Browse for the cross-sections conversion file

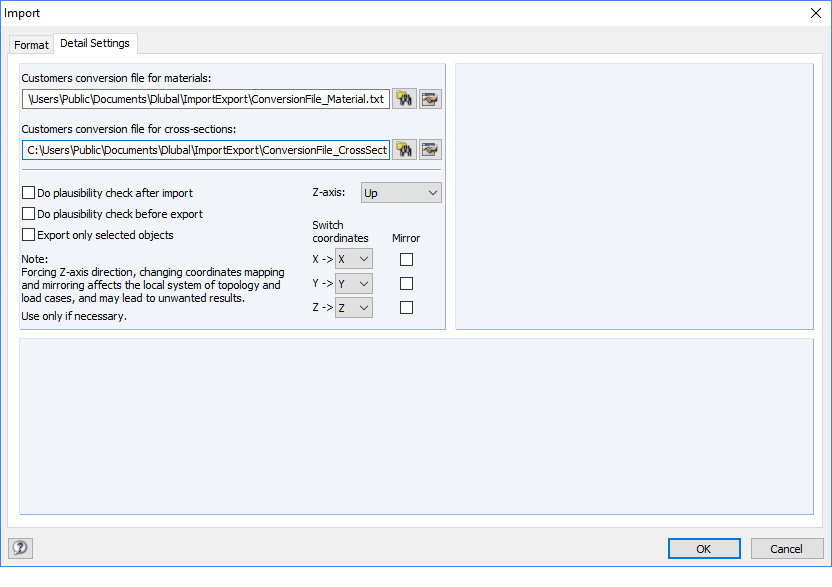(x=404, y=149)
